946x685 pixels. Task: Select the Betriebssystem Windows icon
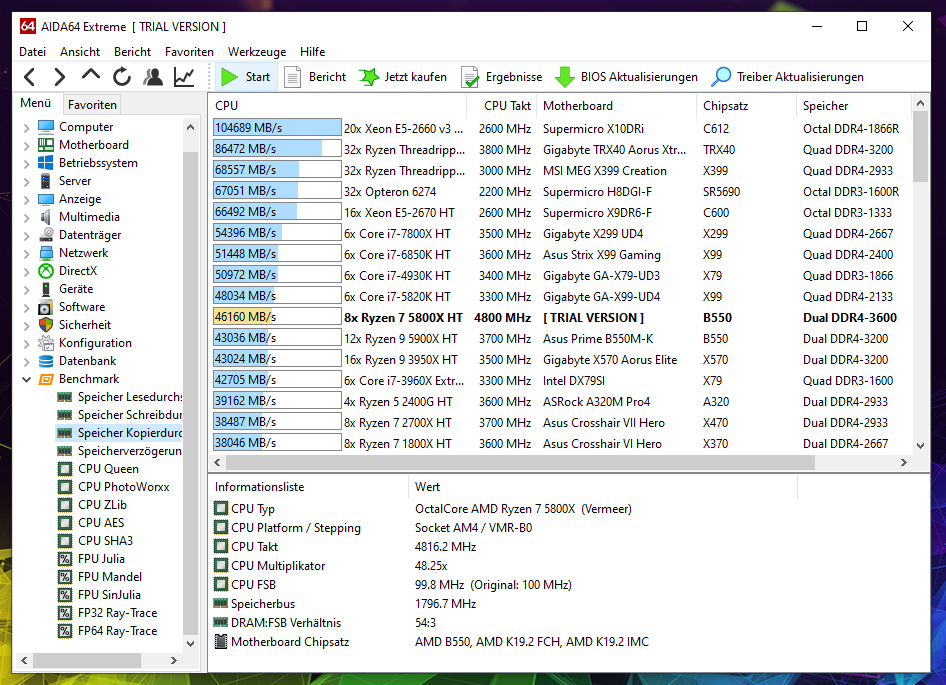(x=46, y=163)
